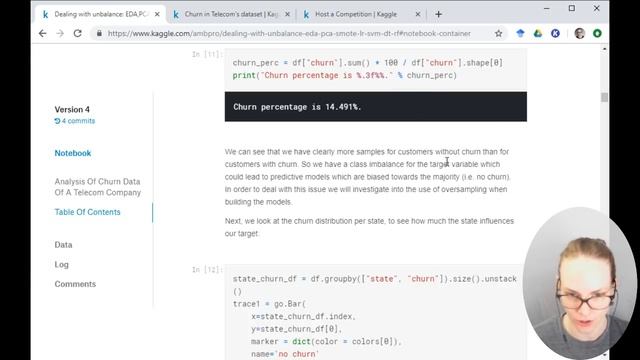Open the 'Comments' sidebar section
Image resolution: width=640 pixels, height=360 pixels.
(x=75, y=284)
